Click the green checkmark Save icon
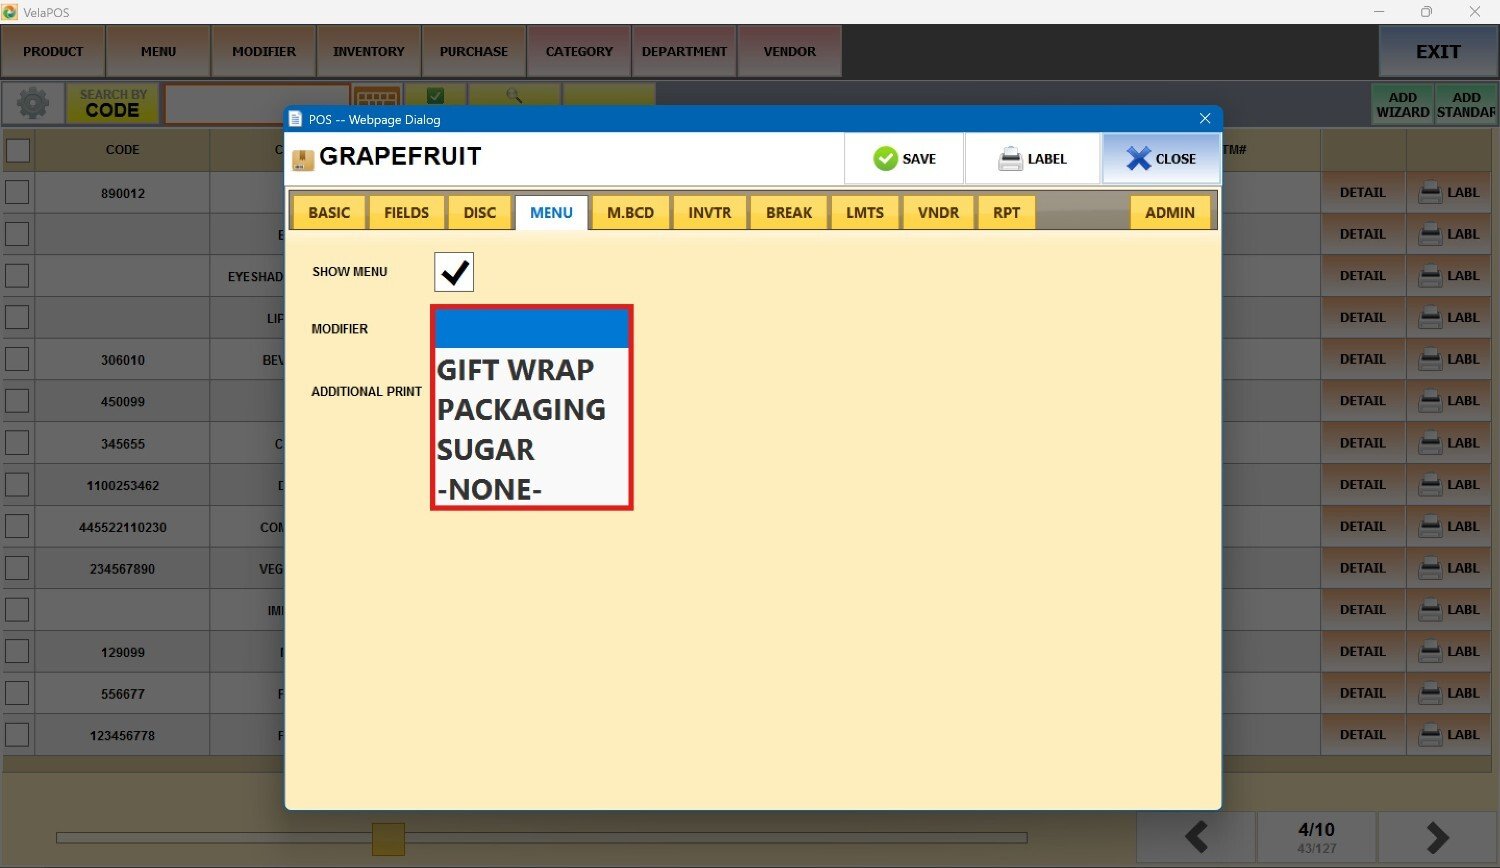This screenshot has width=1500, height=868. pos(885,159)
